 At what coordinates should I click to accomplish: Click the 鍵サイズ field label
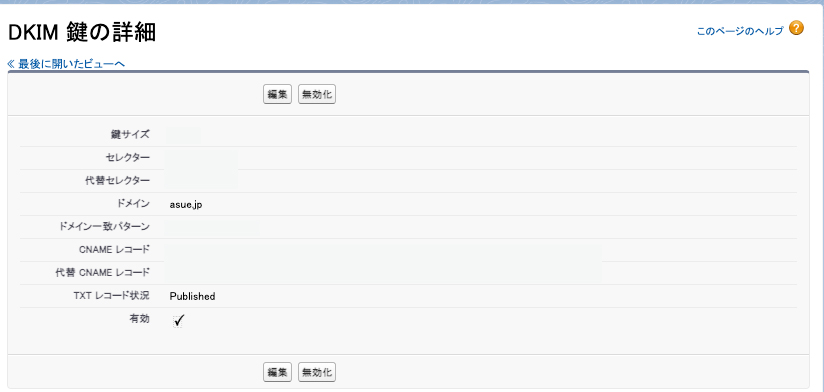click(130, 135)
